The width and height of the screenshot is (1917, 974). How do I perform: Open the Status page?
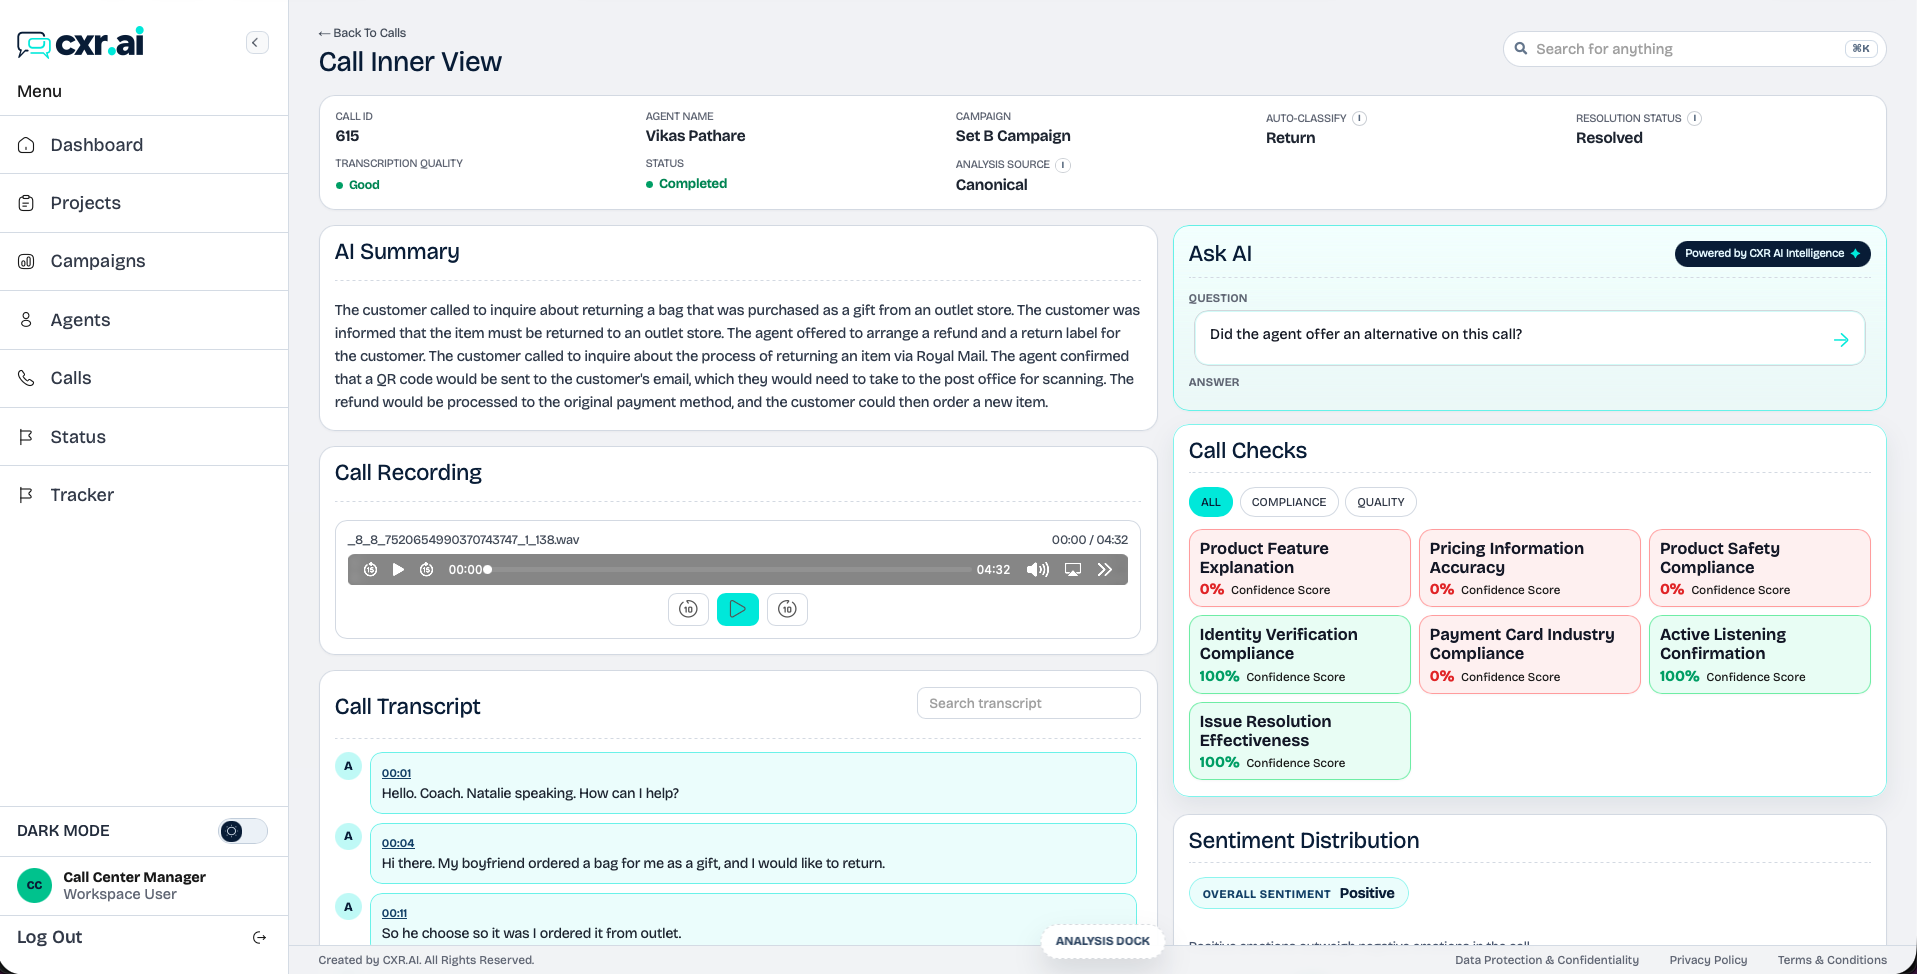(x=144, y=437)
